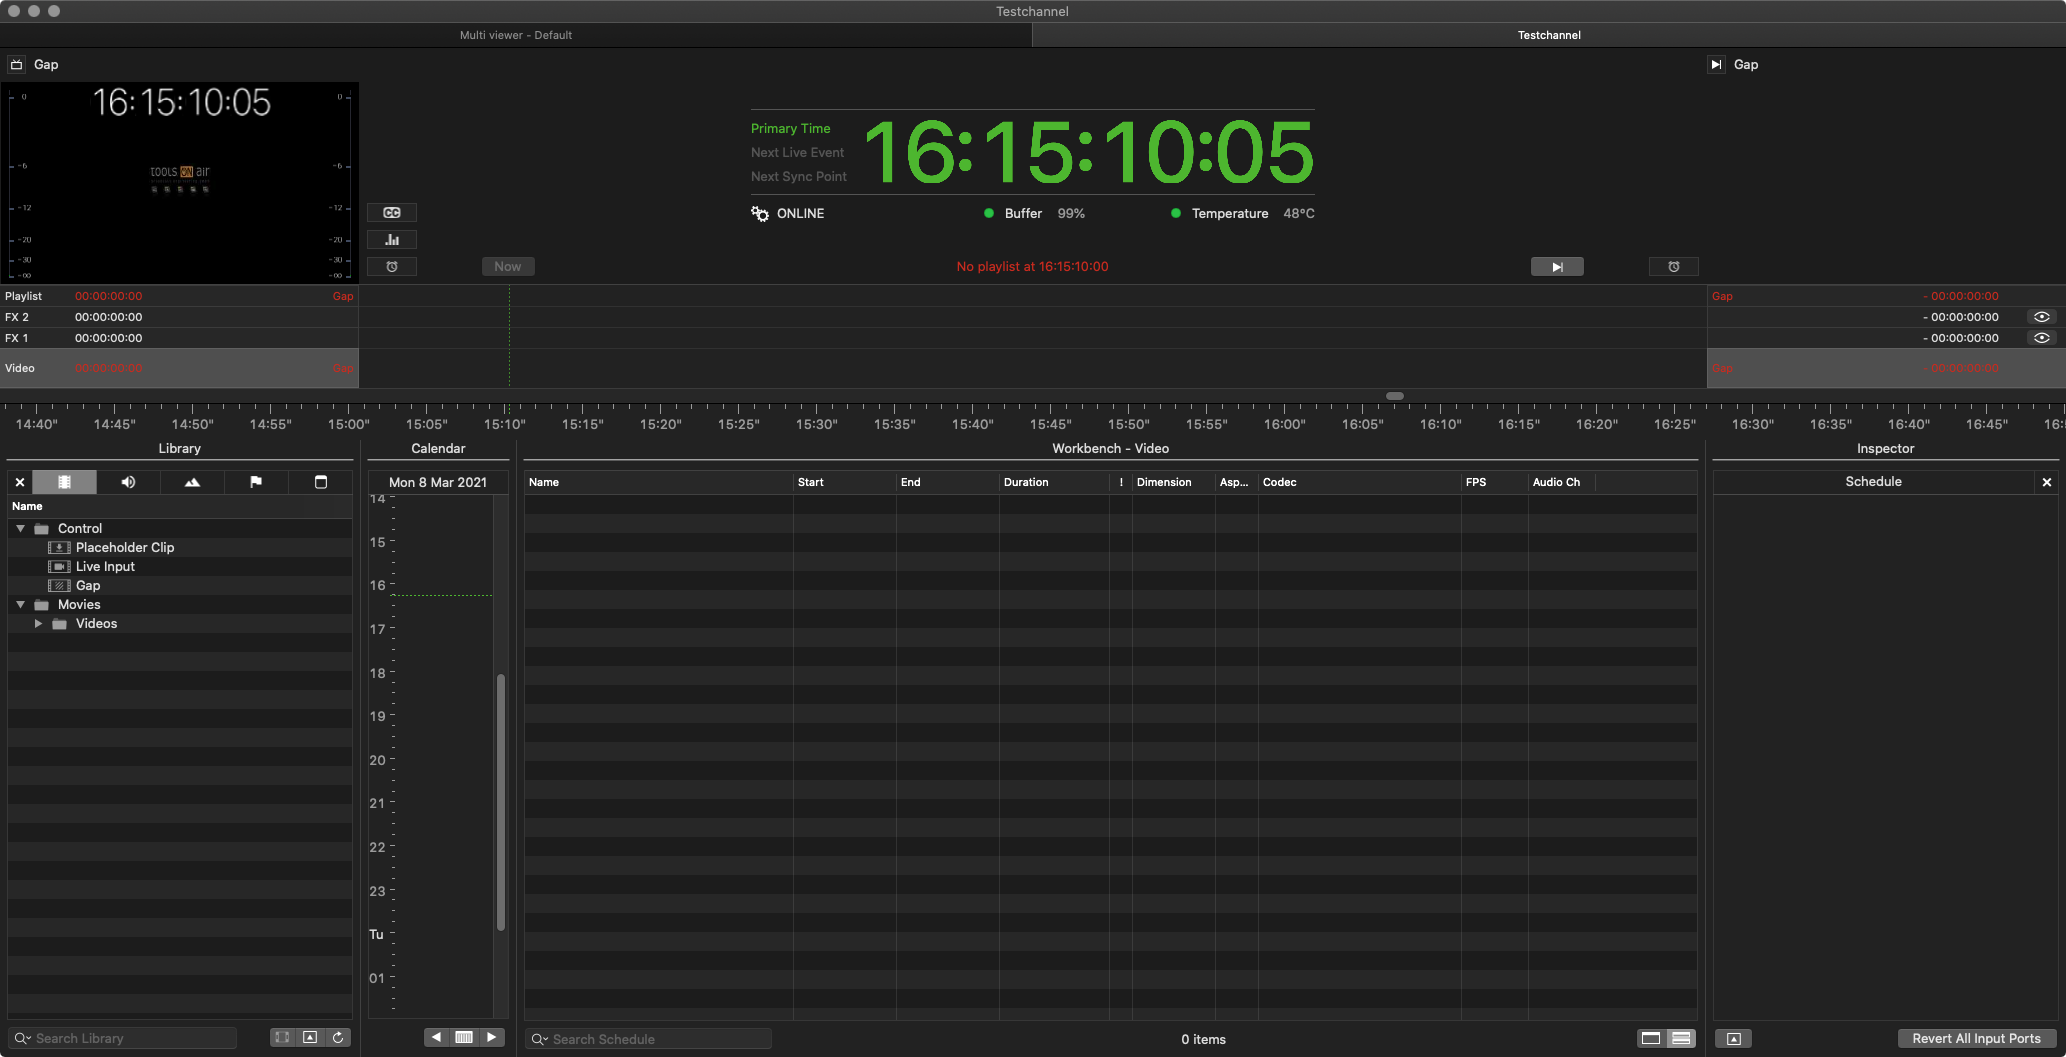Switch to Multi viewer - Default tab
Viewport: 2066px width, 1057px height.
coord(516,35)
